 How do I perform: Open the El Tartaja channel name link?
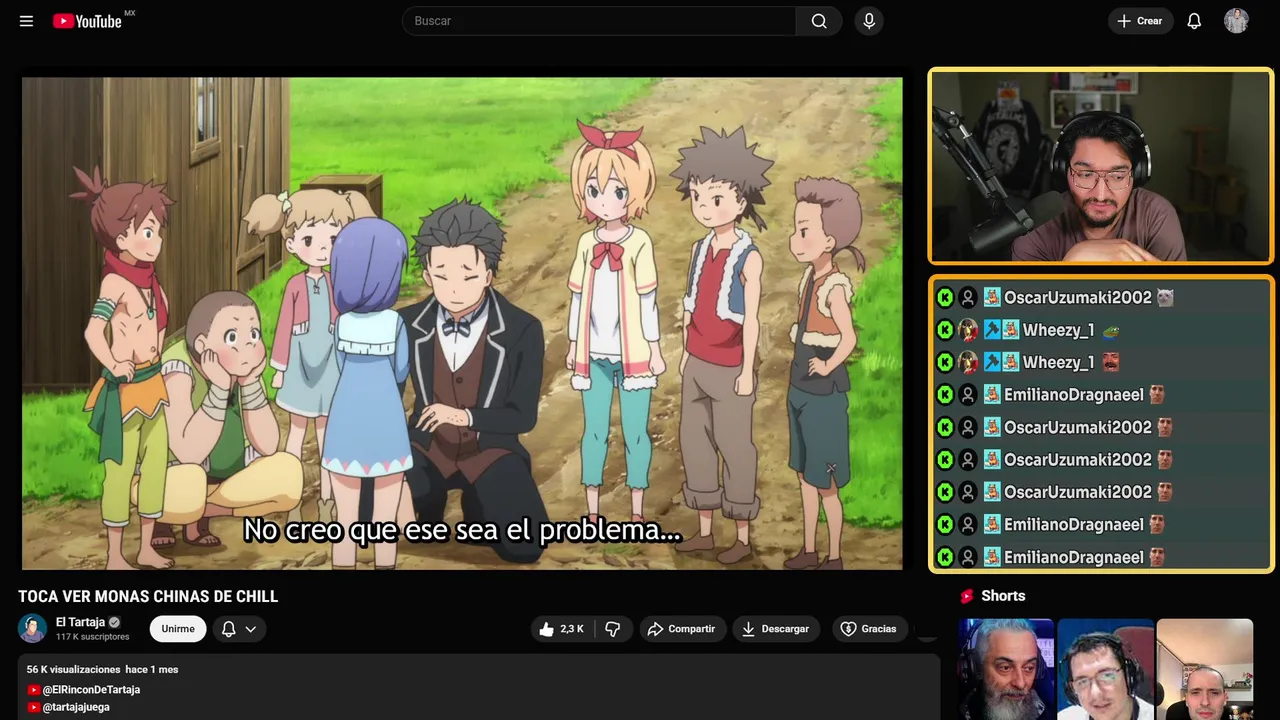[x=80, y=622]
